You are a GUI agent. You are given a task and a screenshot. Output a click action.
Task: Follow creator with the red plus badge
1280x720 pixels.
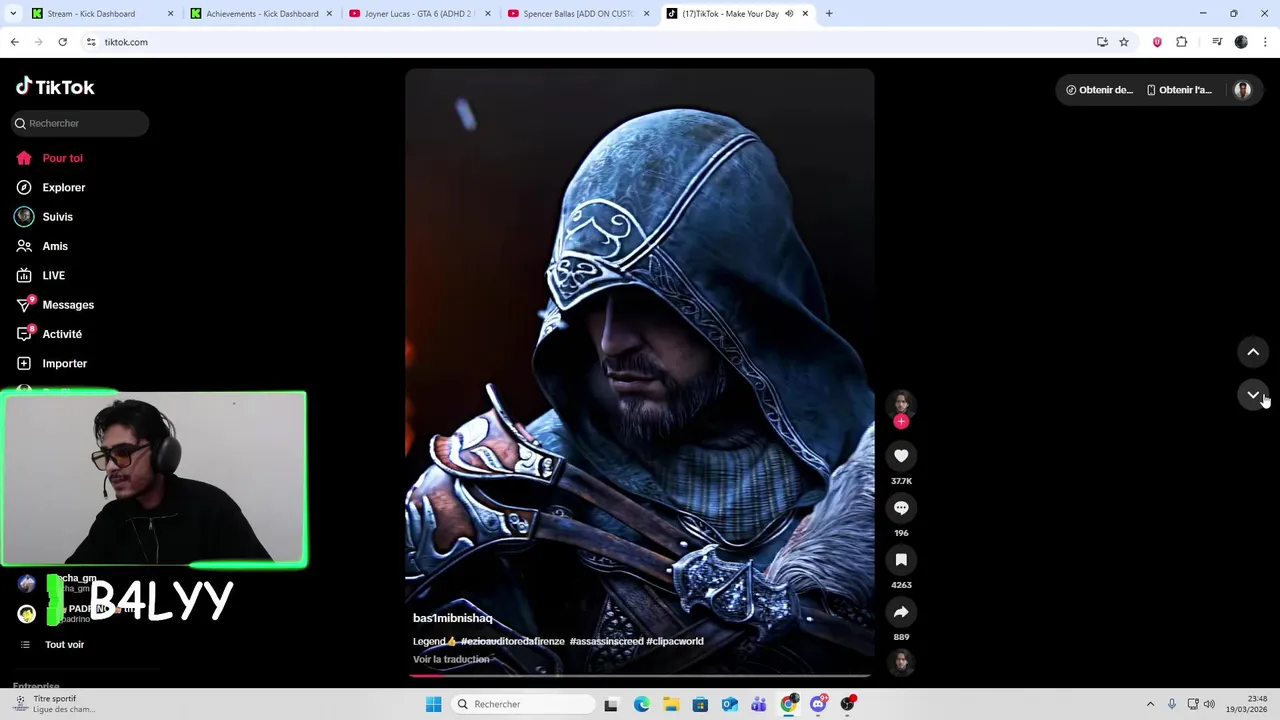901,422
